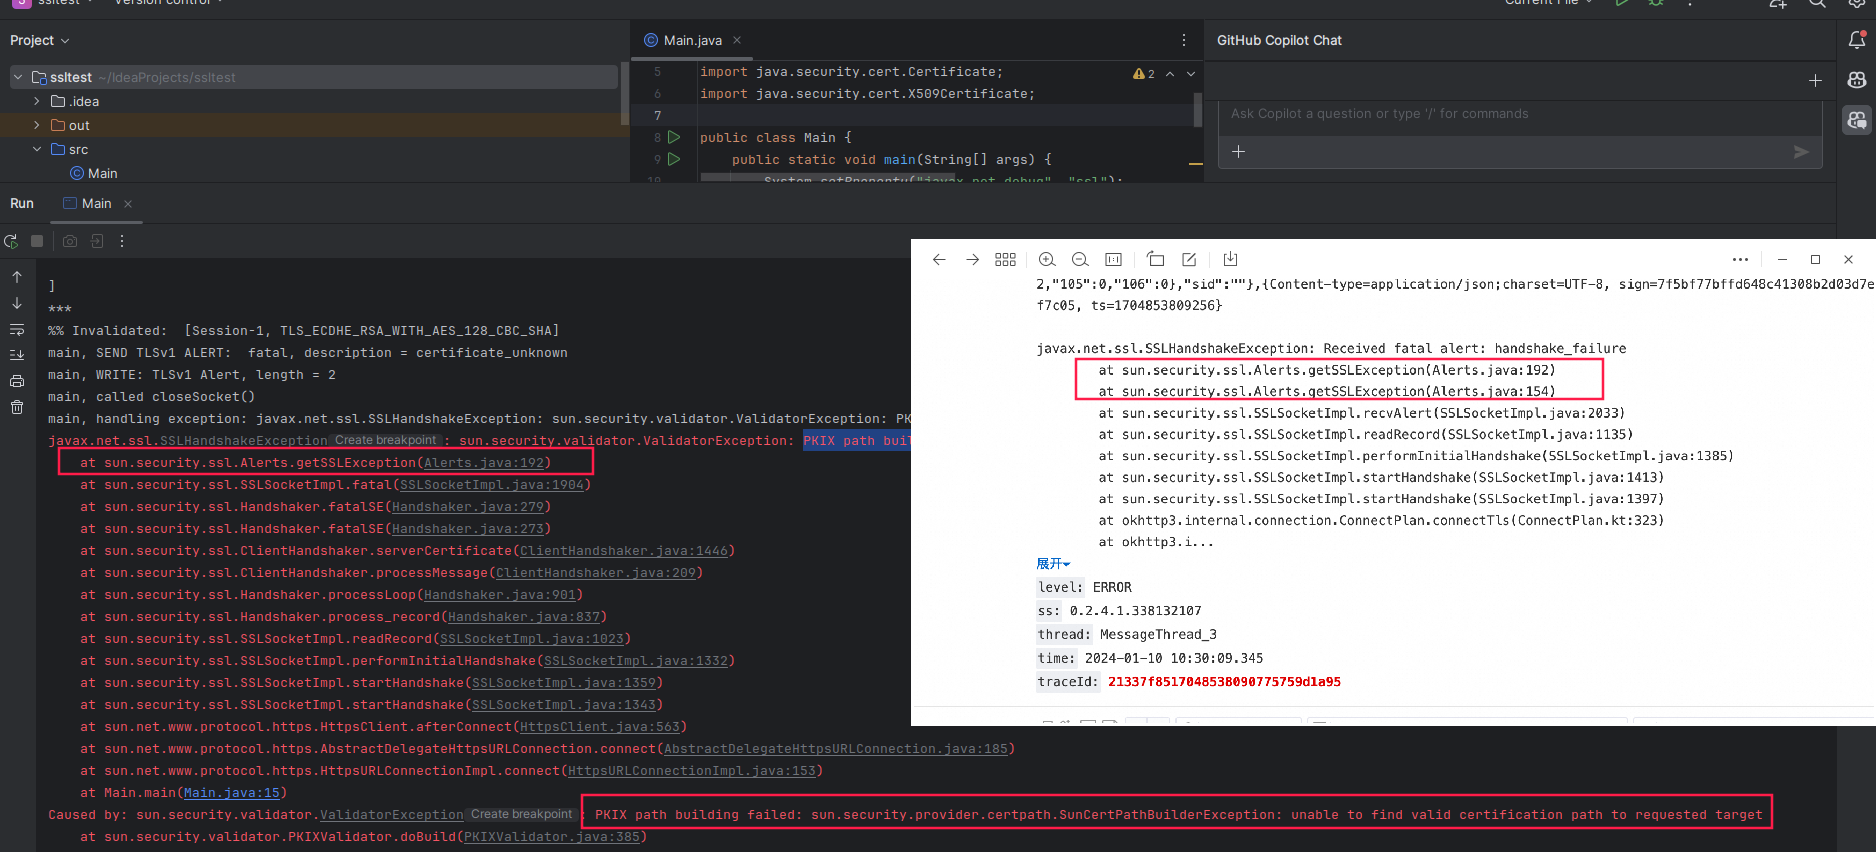The width and height of the screenshot is (1876, 852).
Task: Go back in the image viewer window
Action: click(x=939, y=259)
